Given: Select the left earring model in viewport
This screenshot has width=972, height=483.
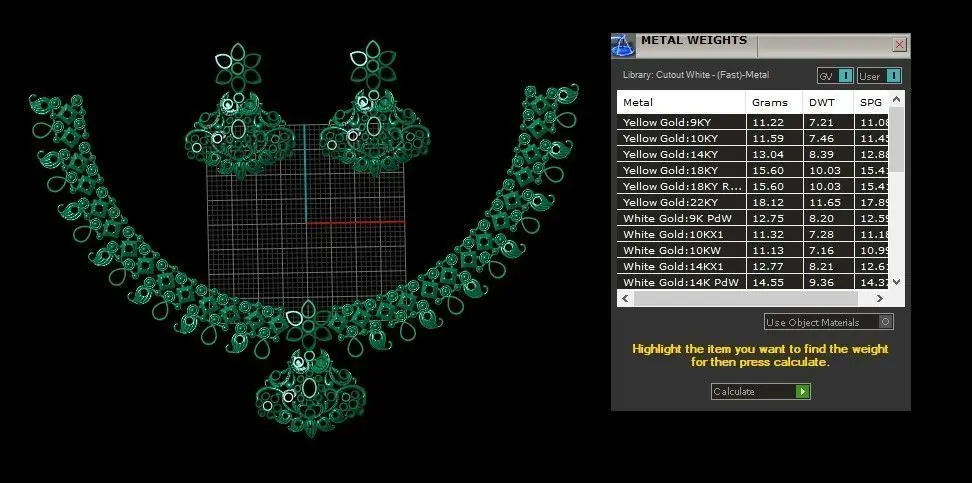Looking at the screenshot, I should (x=239, y=110).
